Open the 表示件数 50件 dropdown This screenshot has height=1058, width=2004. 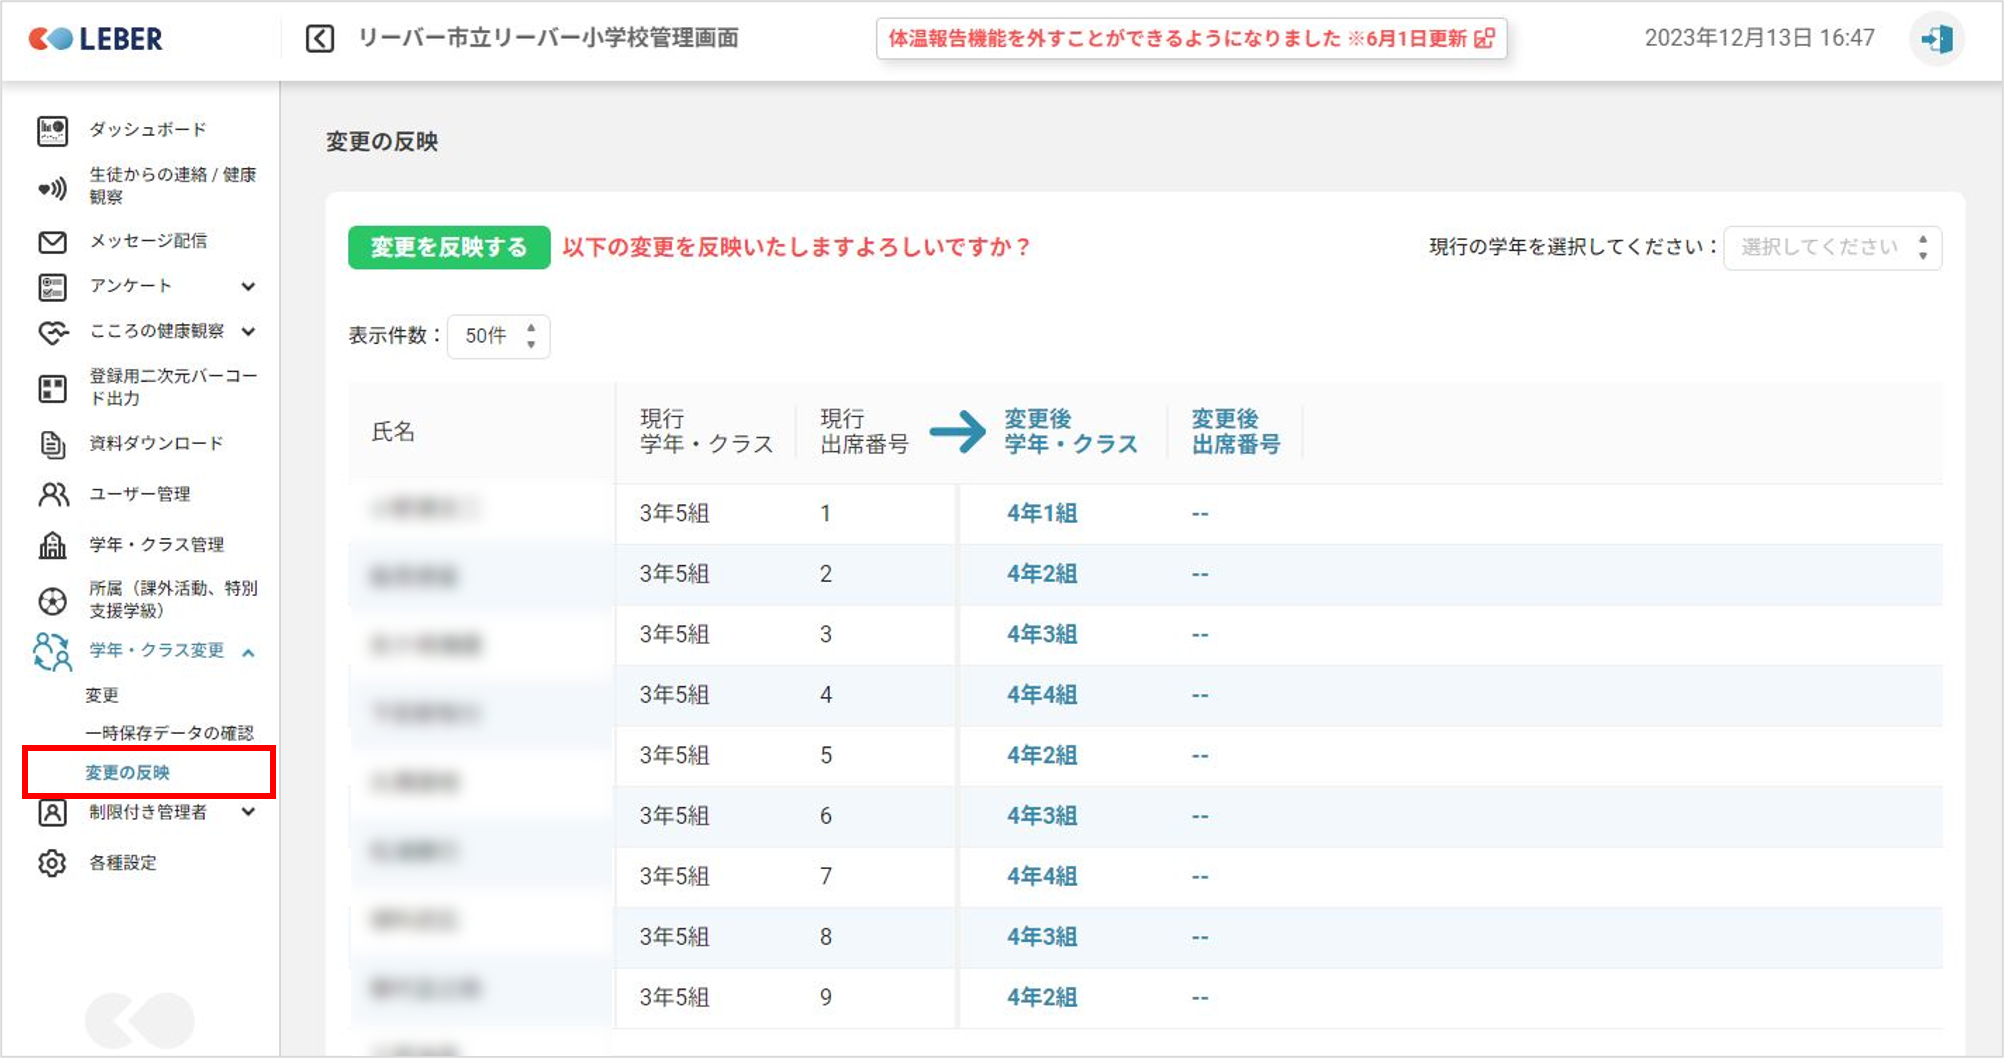(498, 336)
